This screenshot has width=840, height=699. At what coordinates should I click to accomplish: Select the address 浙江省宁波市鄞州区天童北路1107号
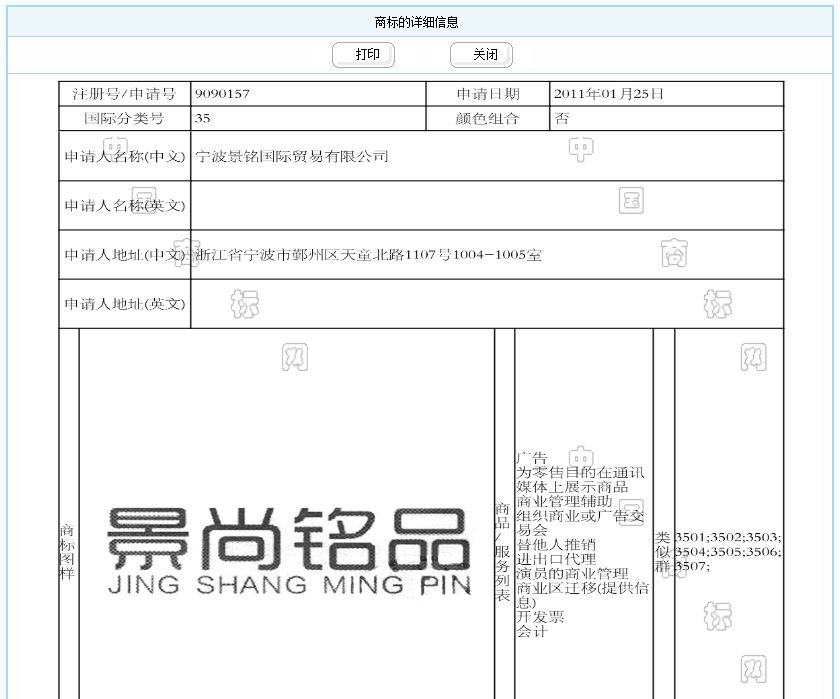[x=324, y=255]
